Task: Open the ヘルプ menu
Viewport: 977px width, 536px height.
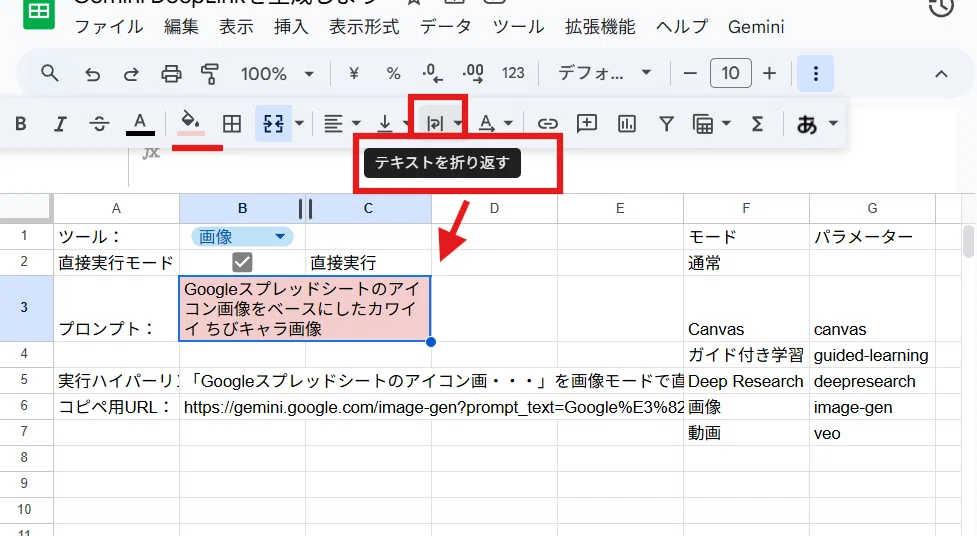Action: point(682,27)
